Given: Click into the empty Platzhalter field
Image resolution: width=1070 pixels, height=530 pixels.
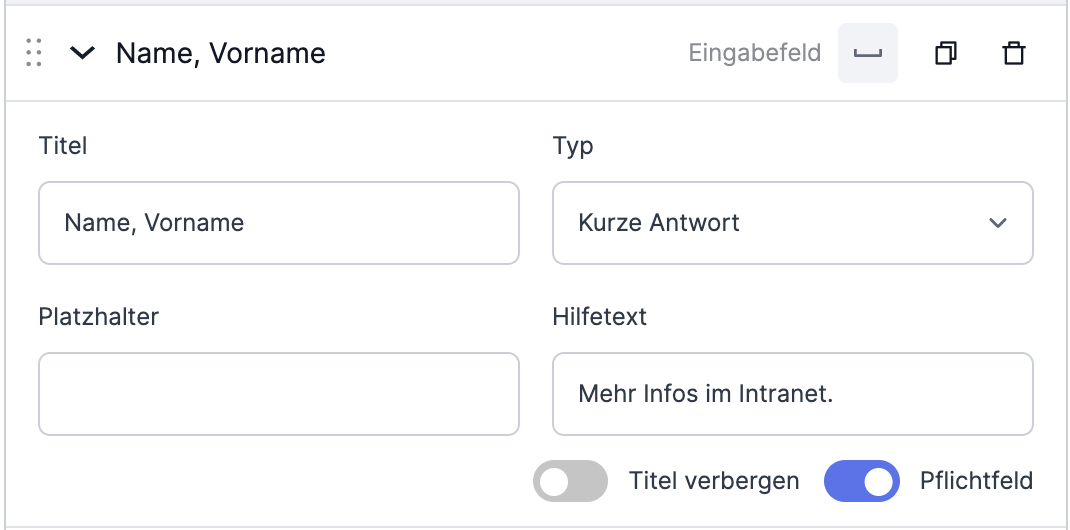Looking at the screenshot, I should (x=278, y=394).
